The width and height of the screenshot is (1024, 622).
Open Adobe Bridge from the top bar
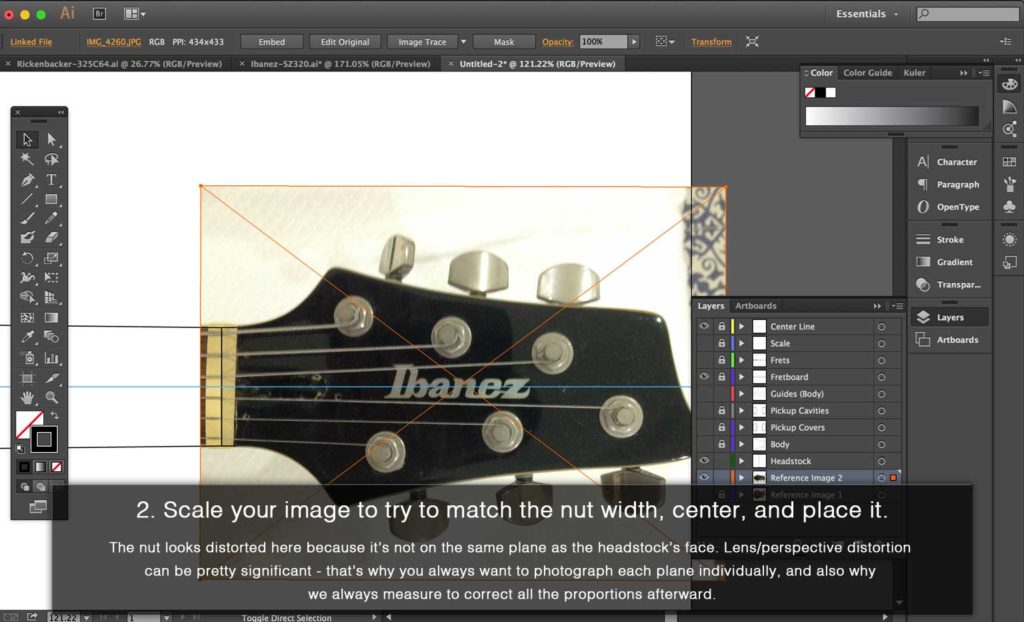point(99,14)
